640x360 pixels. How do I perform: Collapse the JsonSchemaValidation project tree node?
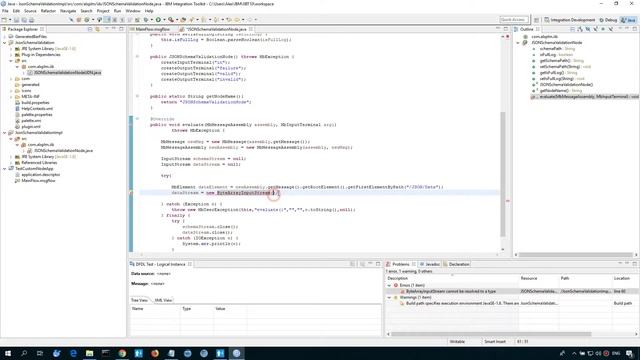(x=4, y=42)
